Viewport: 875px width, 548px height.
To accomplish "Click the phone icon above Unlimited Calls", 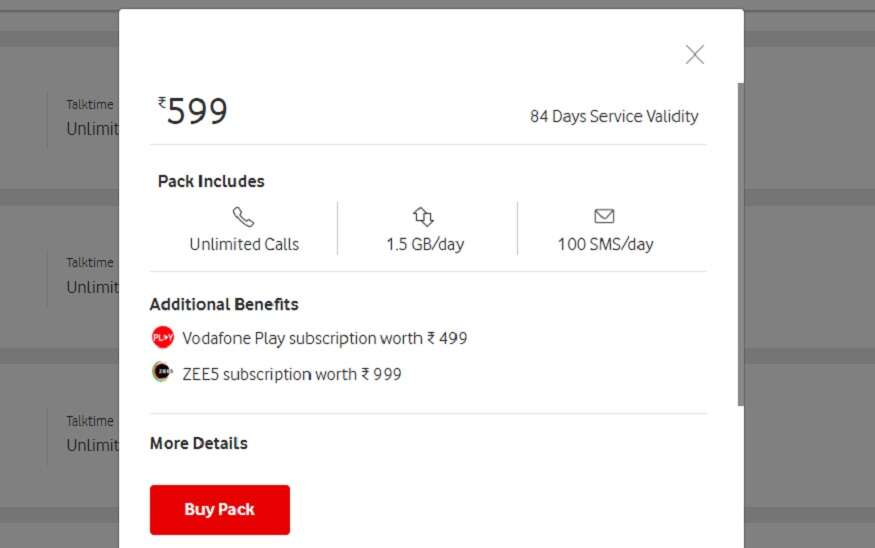I will click(x=243, y=217).
